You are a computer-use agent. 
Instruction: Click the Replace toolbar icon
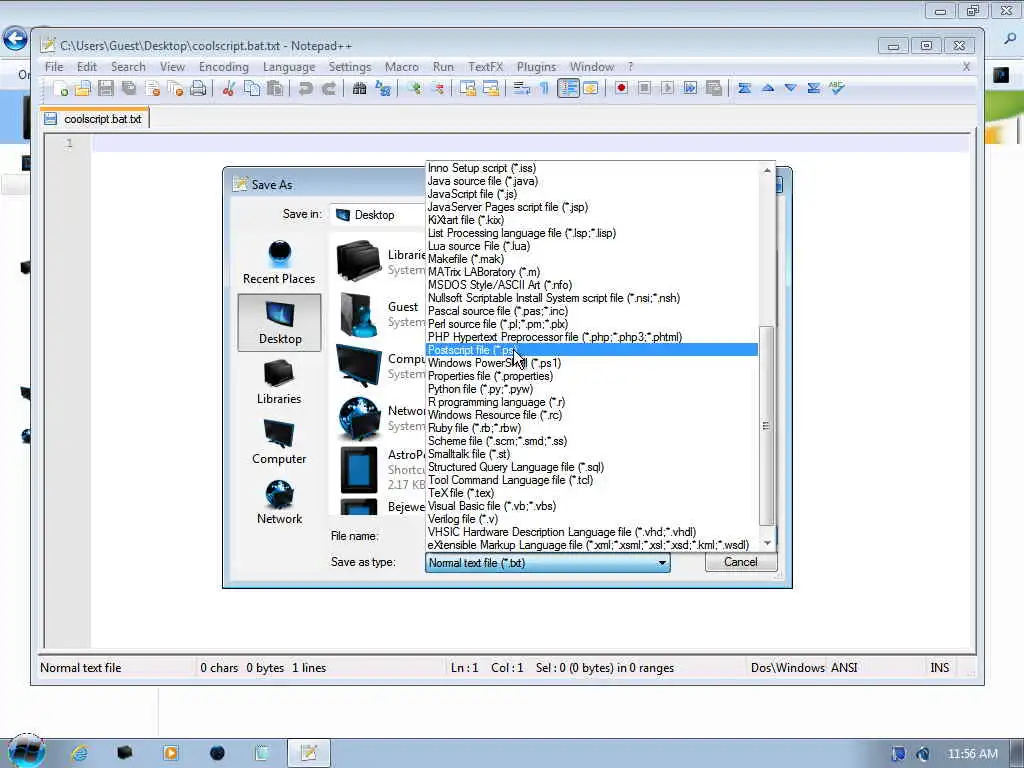[383, 88]
